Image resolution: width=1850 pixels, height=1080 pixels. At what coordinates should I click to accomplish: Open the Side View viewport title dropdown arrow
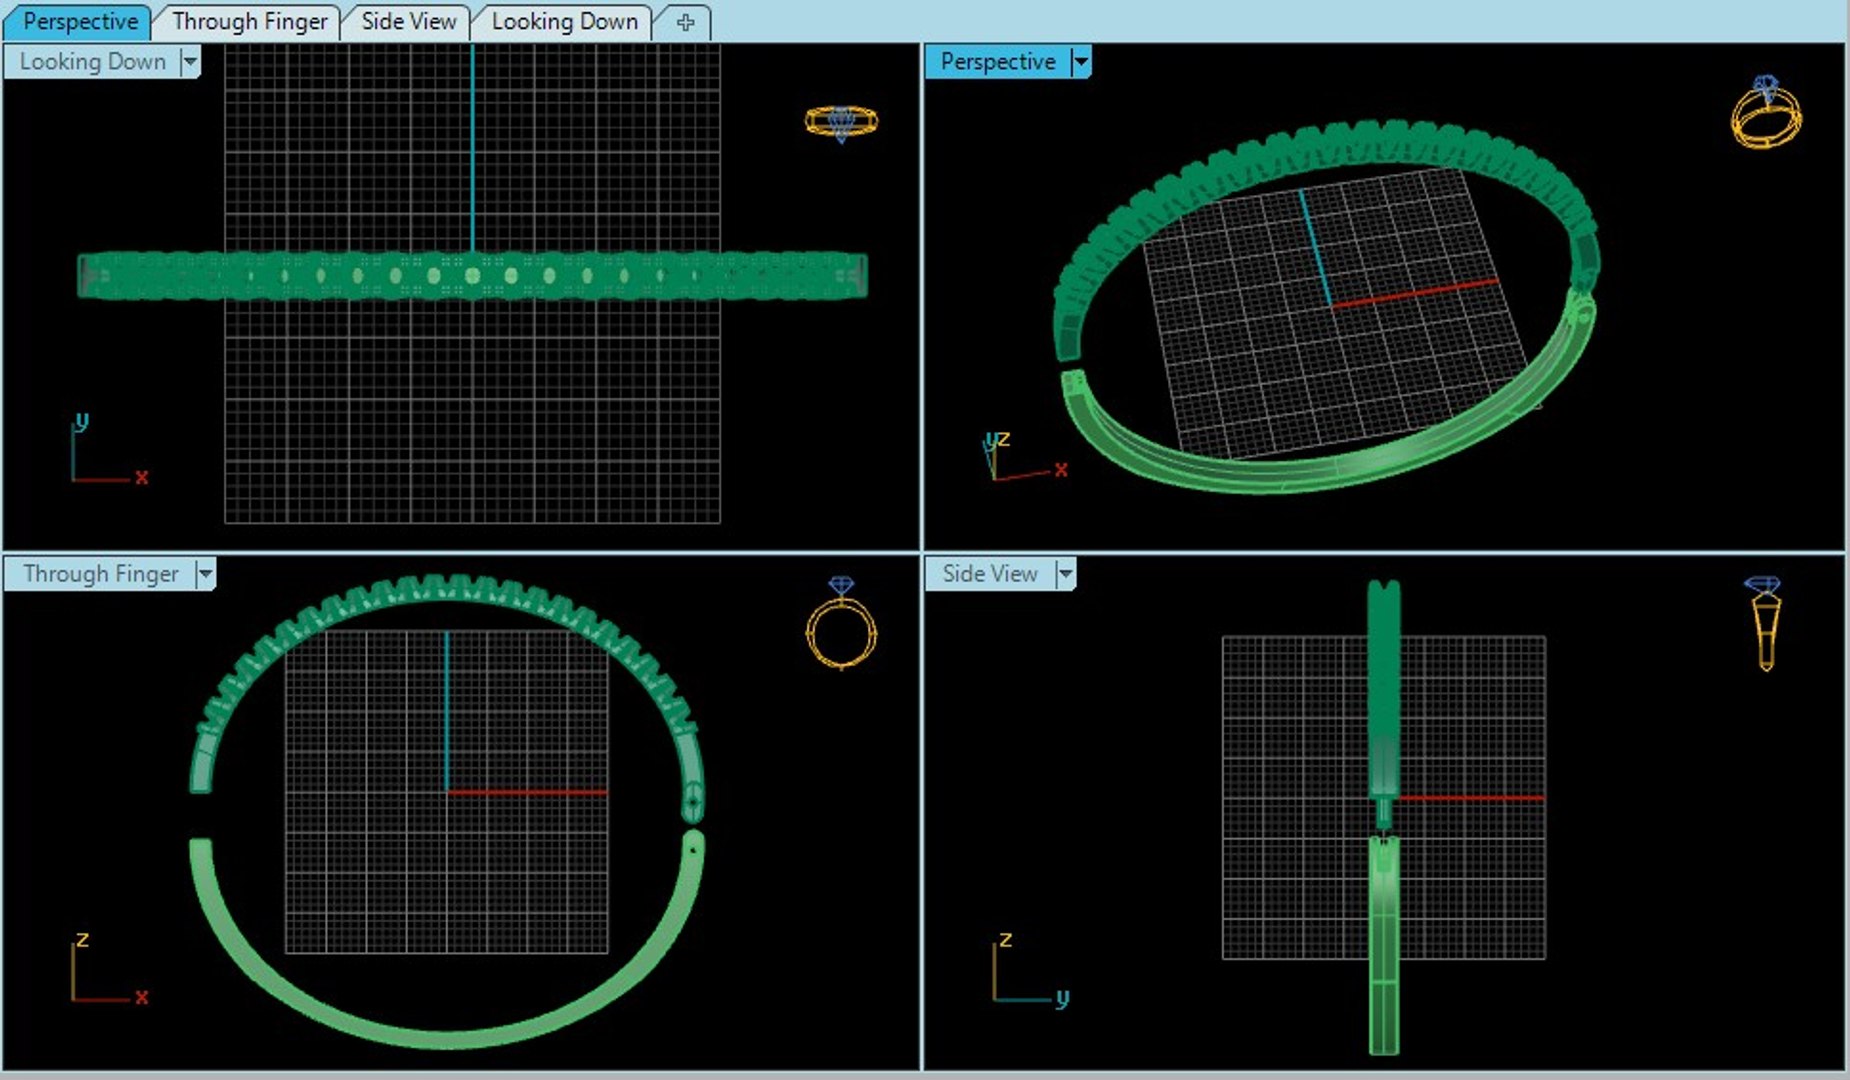1065,574
